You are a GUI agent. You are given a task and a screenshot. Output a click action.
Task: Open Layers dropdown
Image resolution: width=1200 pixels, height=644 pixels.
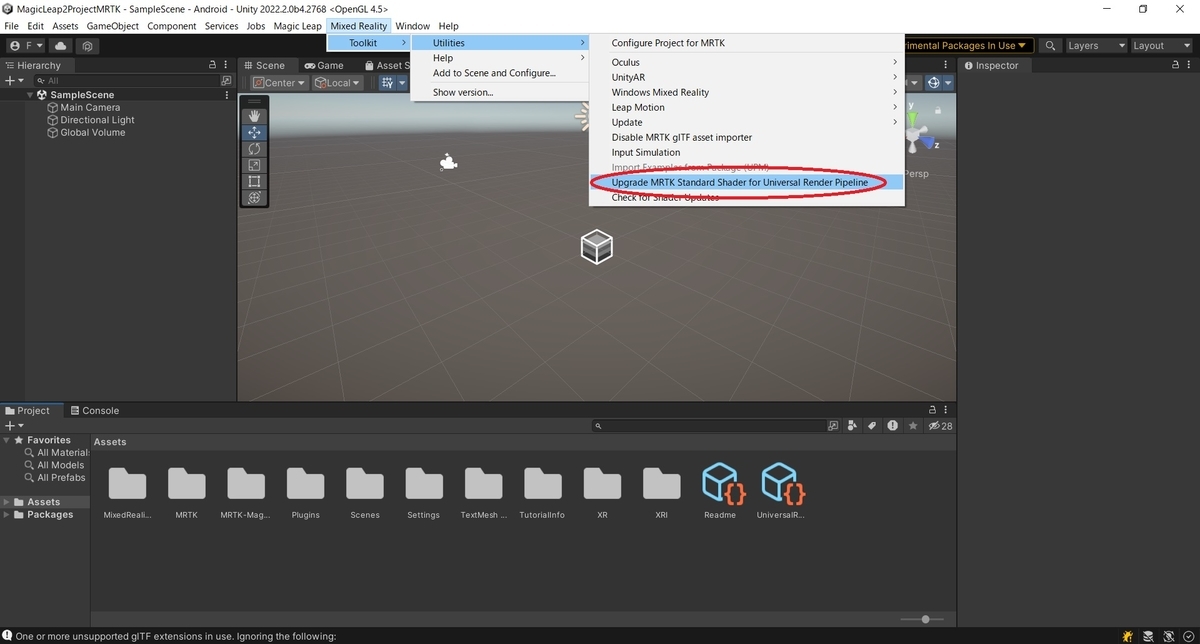tap(1096, 46)
